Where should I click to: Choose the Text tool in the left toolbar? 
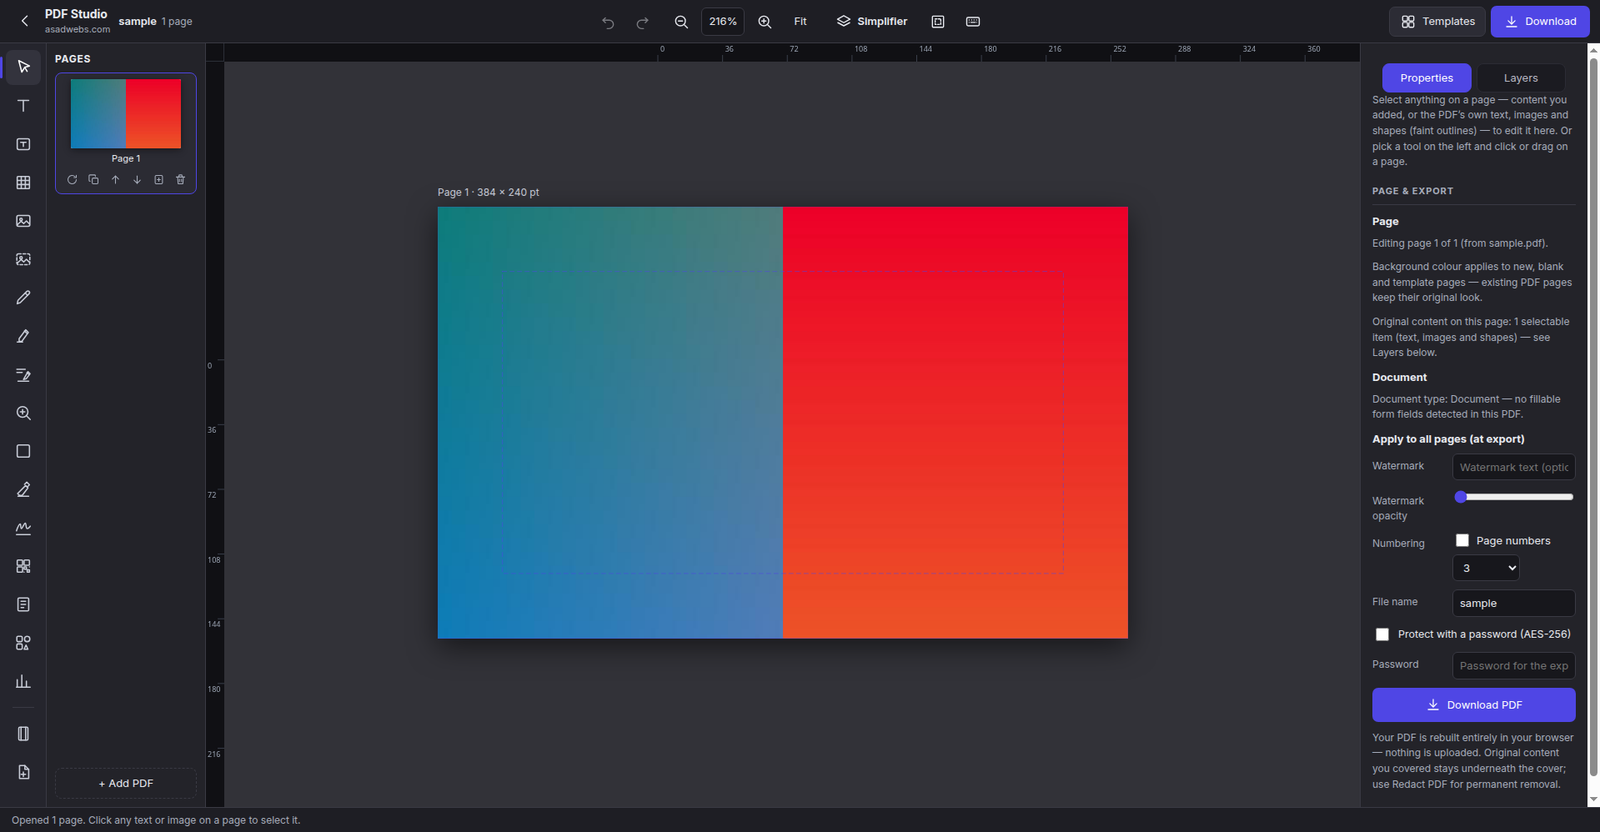coord(23,105)
